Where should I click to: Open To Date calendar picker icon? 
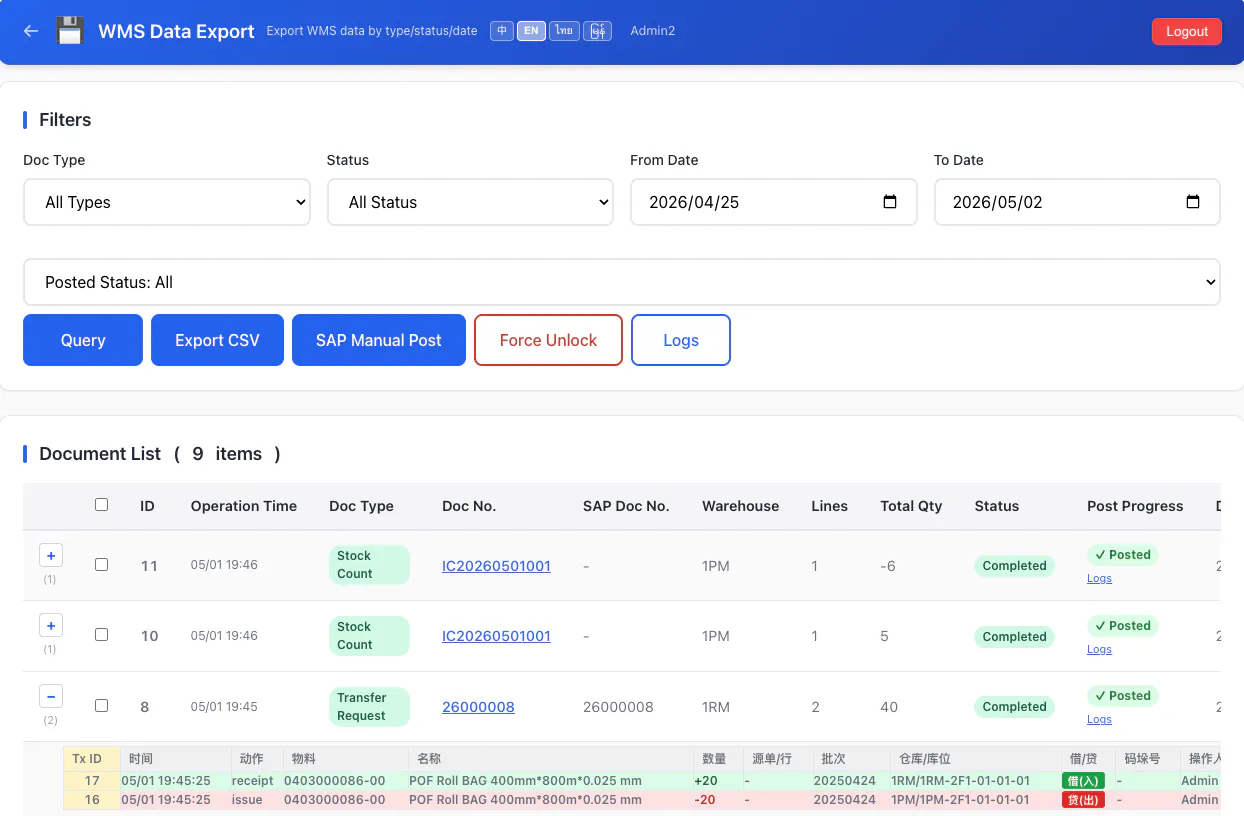(1193, 202)
